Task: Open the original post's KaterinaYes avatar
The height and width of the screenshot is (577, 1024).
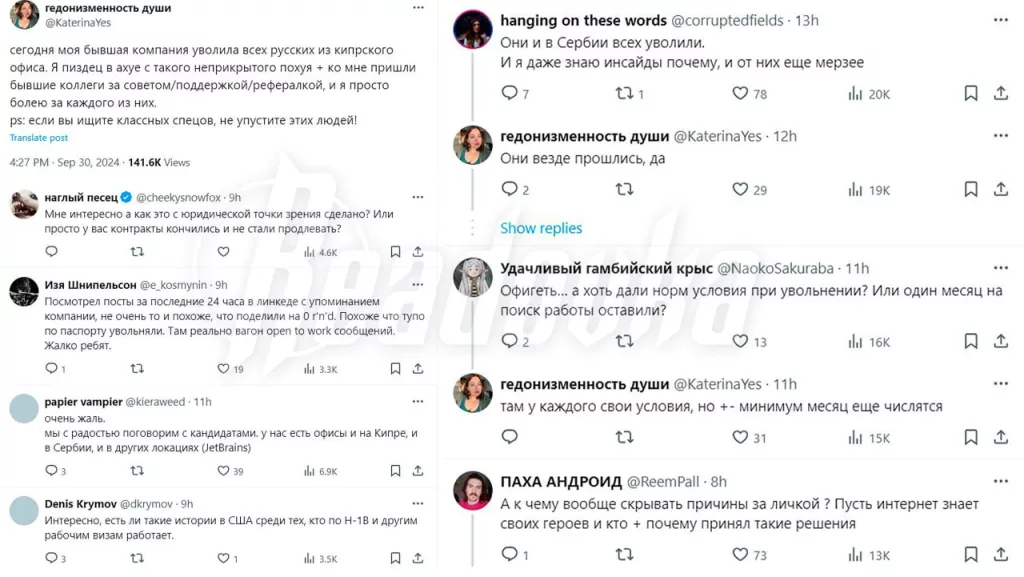Action: pyautogui.click(x=24, y=14)
